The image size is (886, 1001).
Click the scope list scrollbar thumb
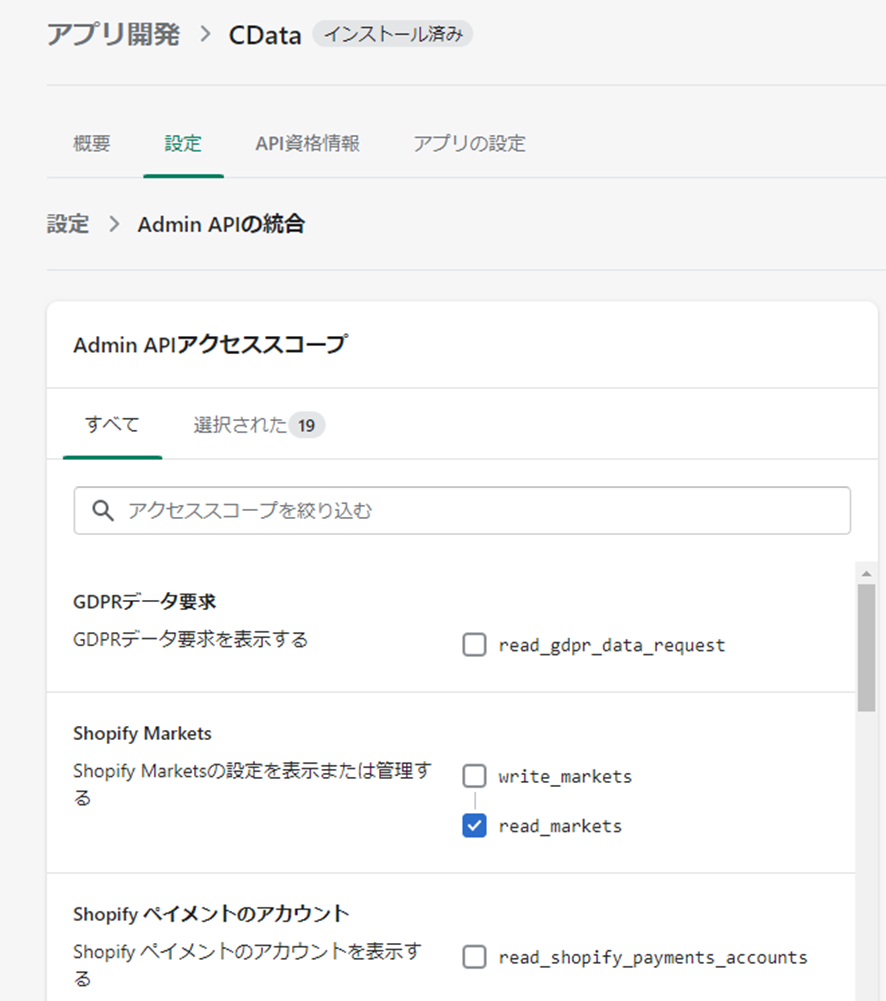point(866,647)
